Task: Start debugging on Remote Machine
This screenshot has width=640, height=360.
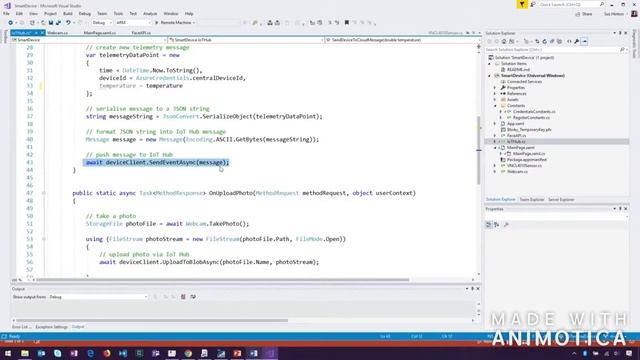Action: click(175, 23)
